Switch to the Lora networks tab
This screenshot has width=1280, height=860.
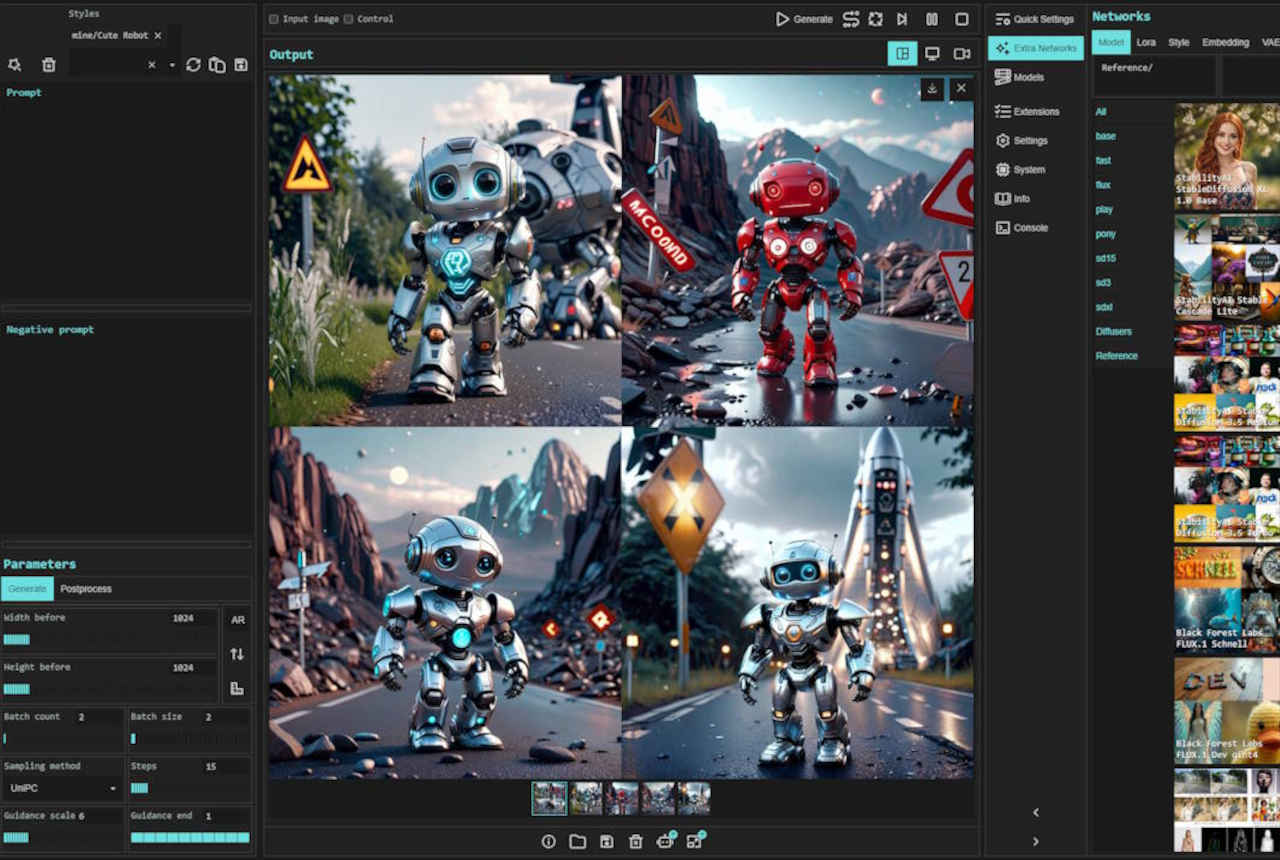pos(1146,42)
